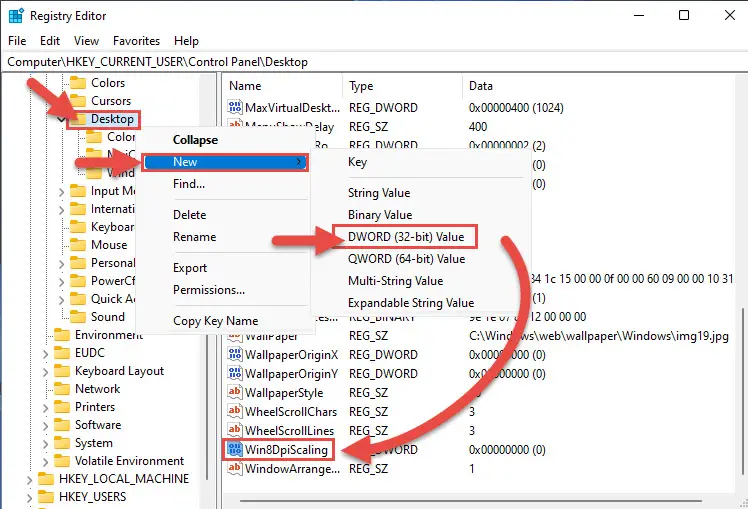
Task: Open the File menu
Action: pos(17,41)
